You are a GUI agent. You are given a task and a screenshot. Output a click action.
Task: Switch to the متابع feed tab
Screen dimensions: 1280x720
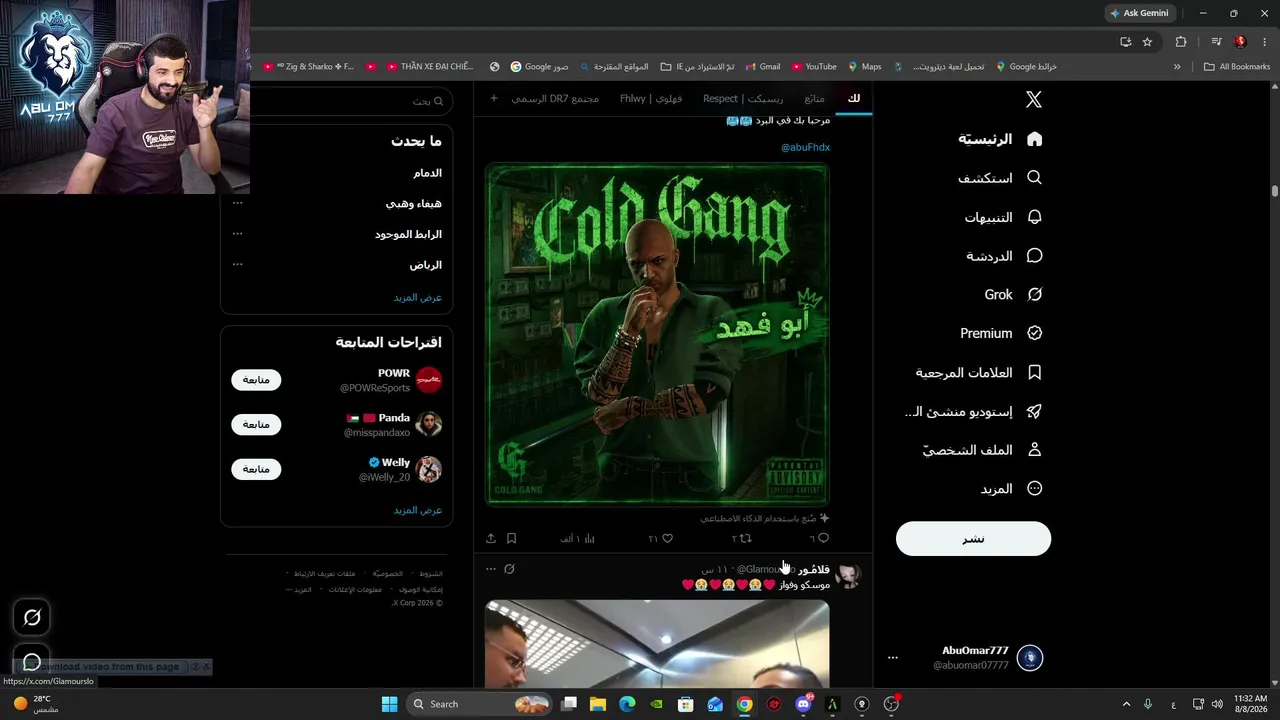pos(814,98)
